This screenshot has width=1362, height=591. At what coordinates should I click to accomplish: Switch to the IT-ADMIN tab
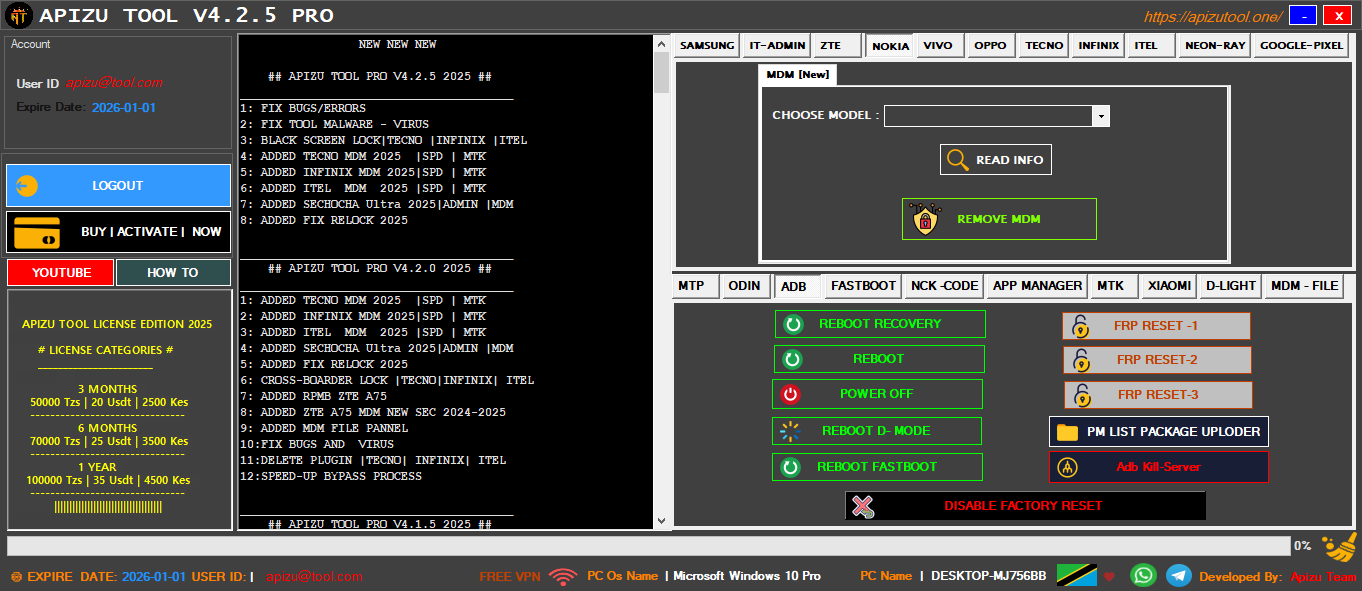(777, 46)
